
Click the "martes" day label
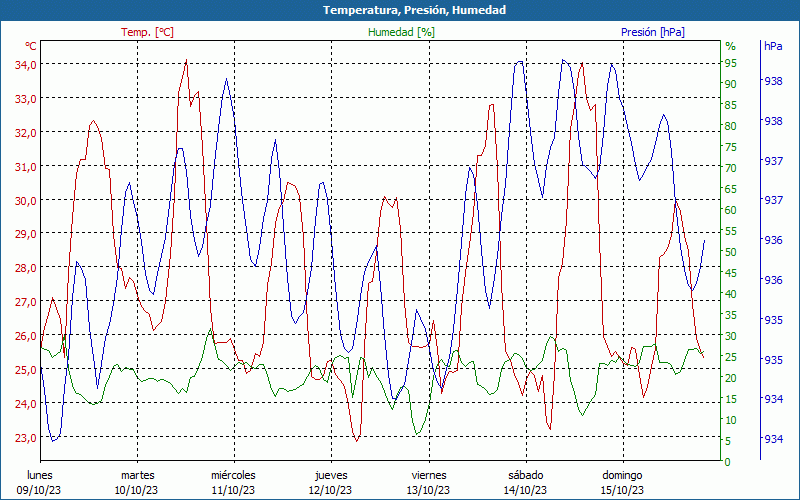tap(137, 475)
